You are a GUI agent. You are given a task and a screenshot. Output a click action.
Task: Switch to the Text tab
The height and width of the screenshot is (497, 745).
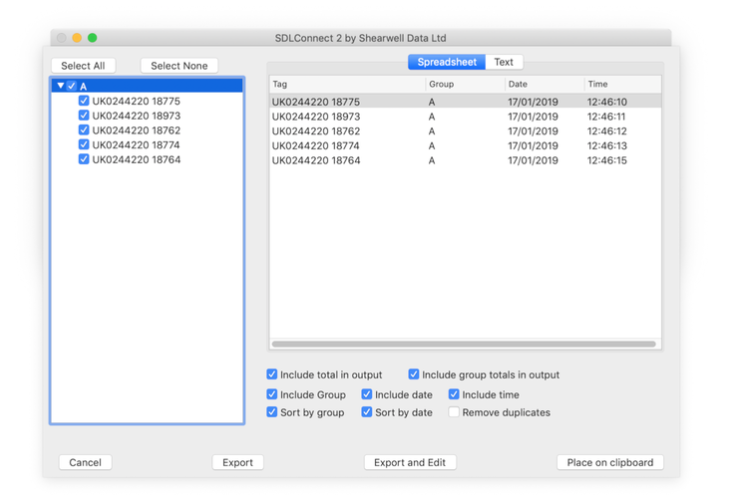pos(504,62)
